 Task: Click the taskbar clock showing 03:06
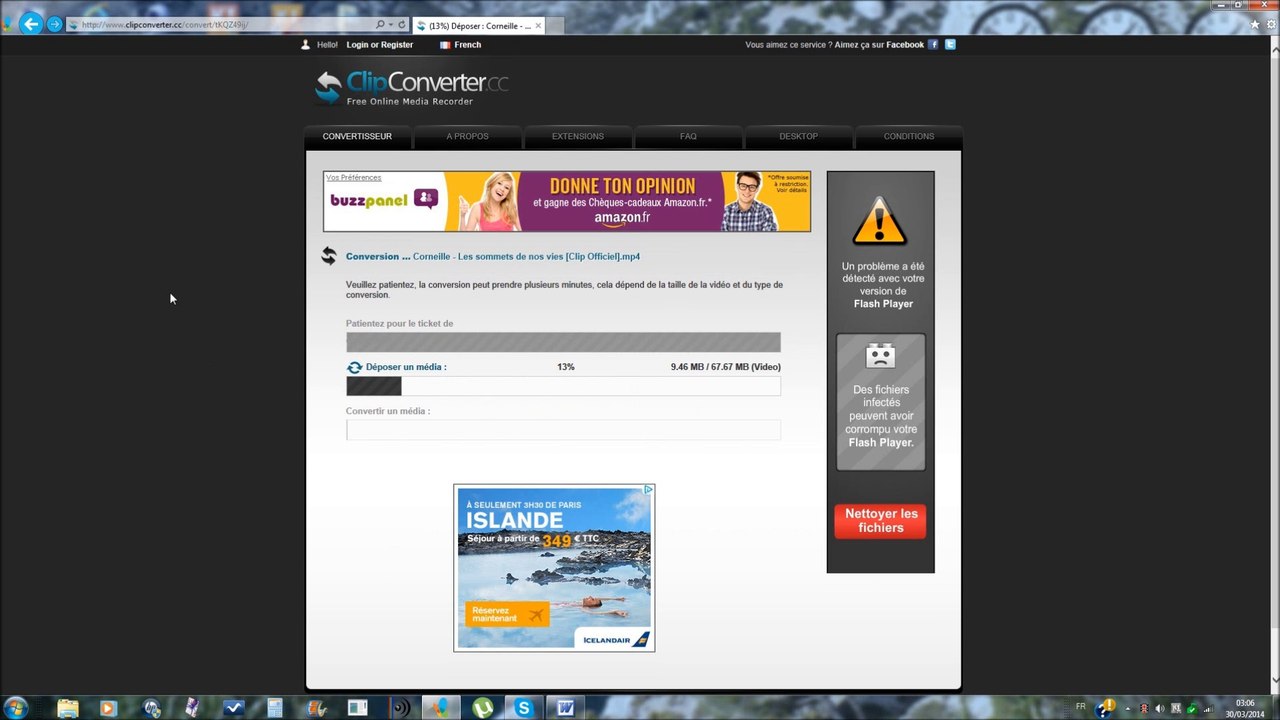tap(1245, 708)
